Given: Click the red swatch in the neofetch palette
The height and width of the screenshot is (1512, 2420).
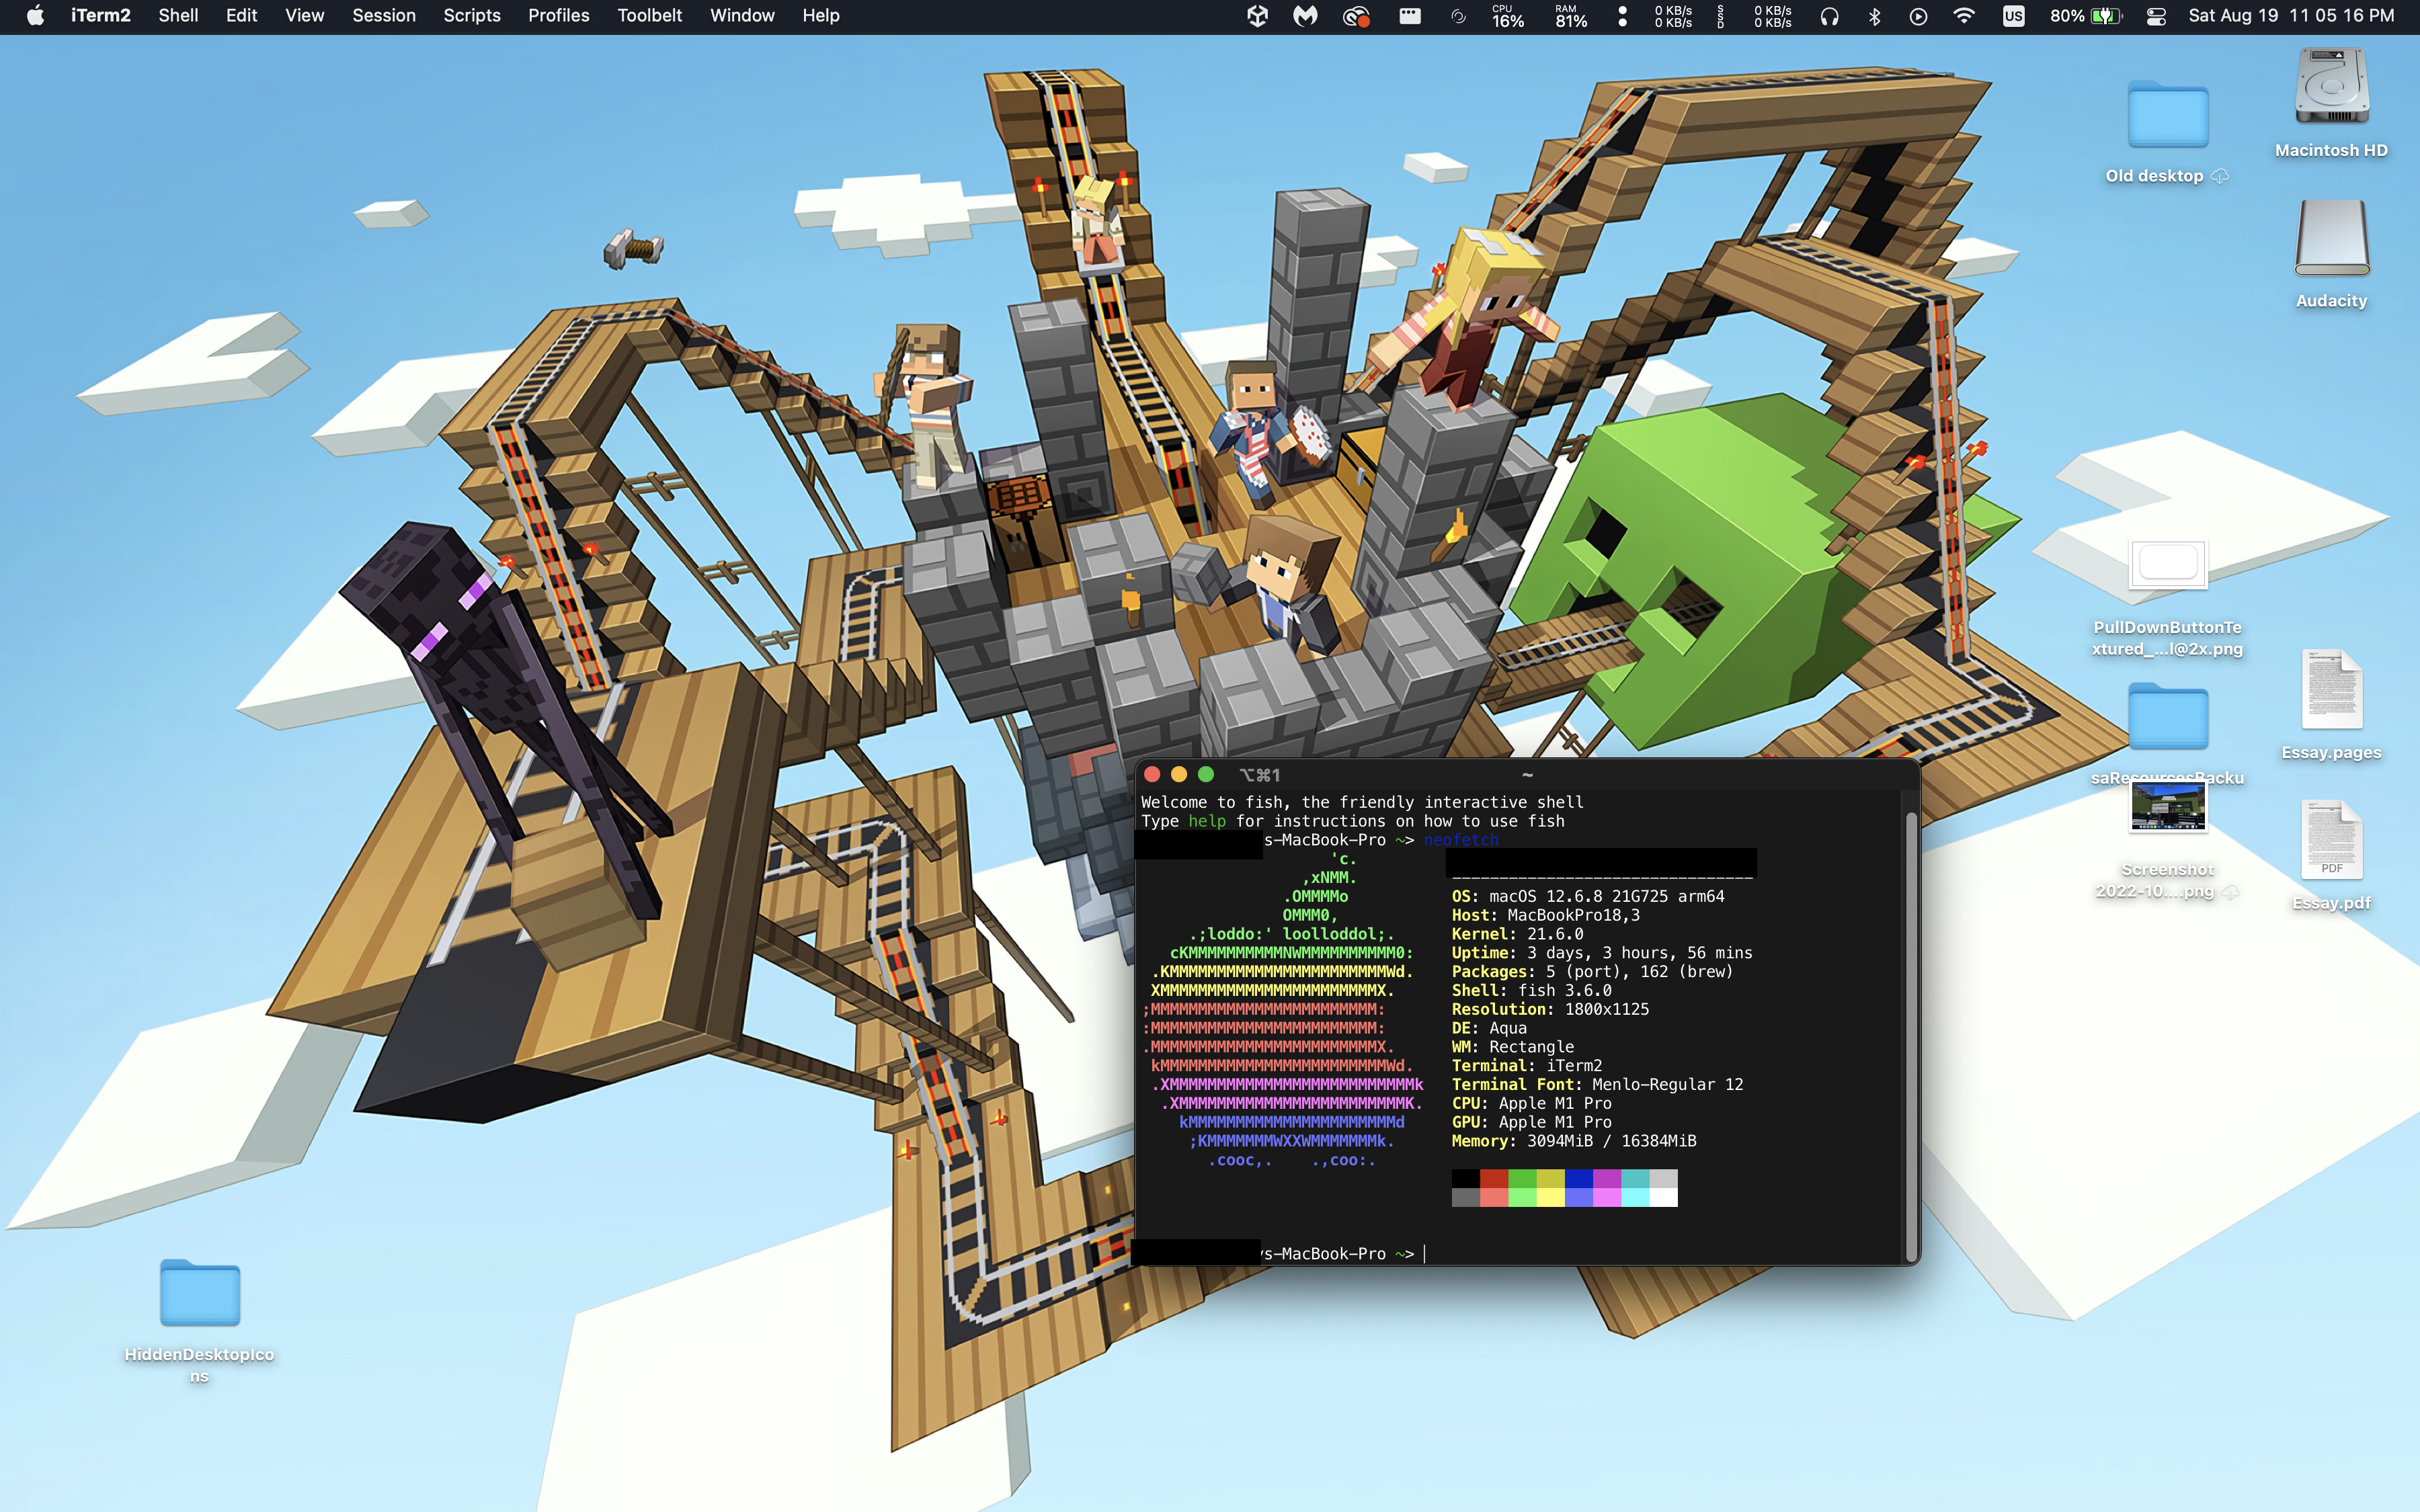Looking at the screenshot, I should pyautogui.click(x=1494, y=1178).
